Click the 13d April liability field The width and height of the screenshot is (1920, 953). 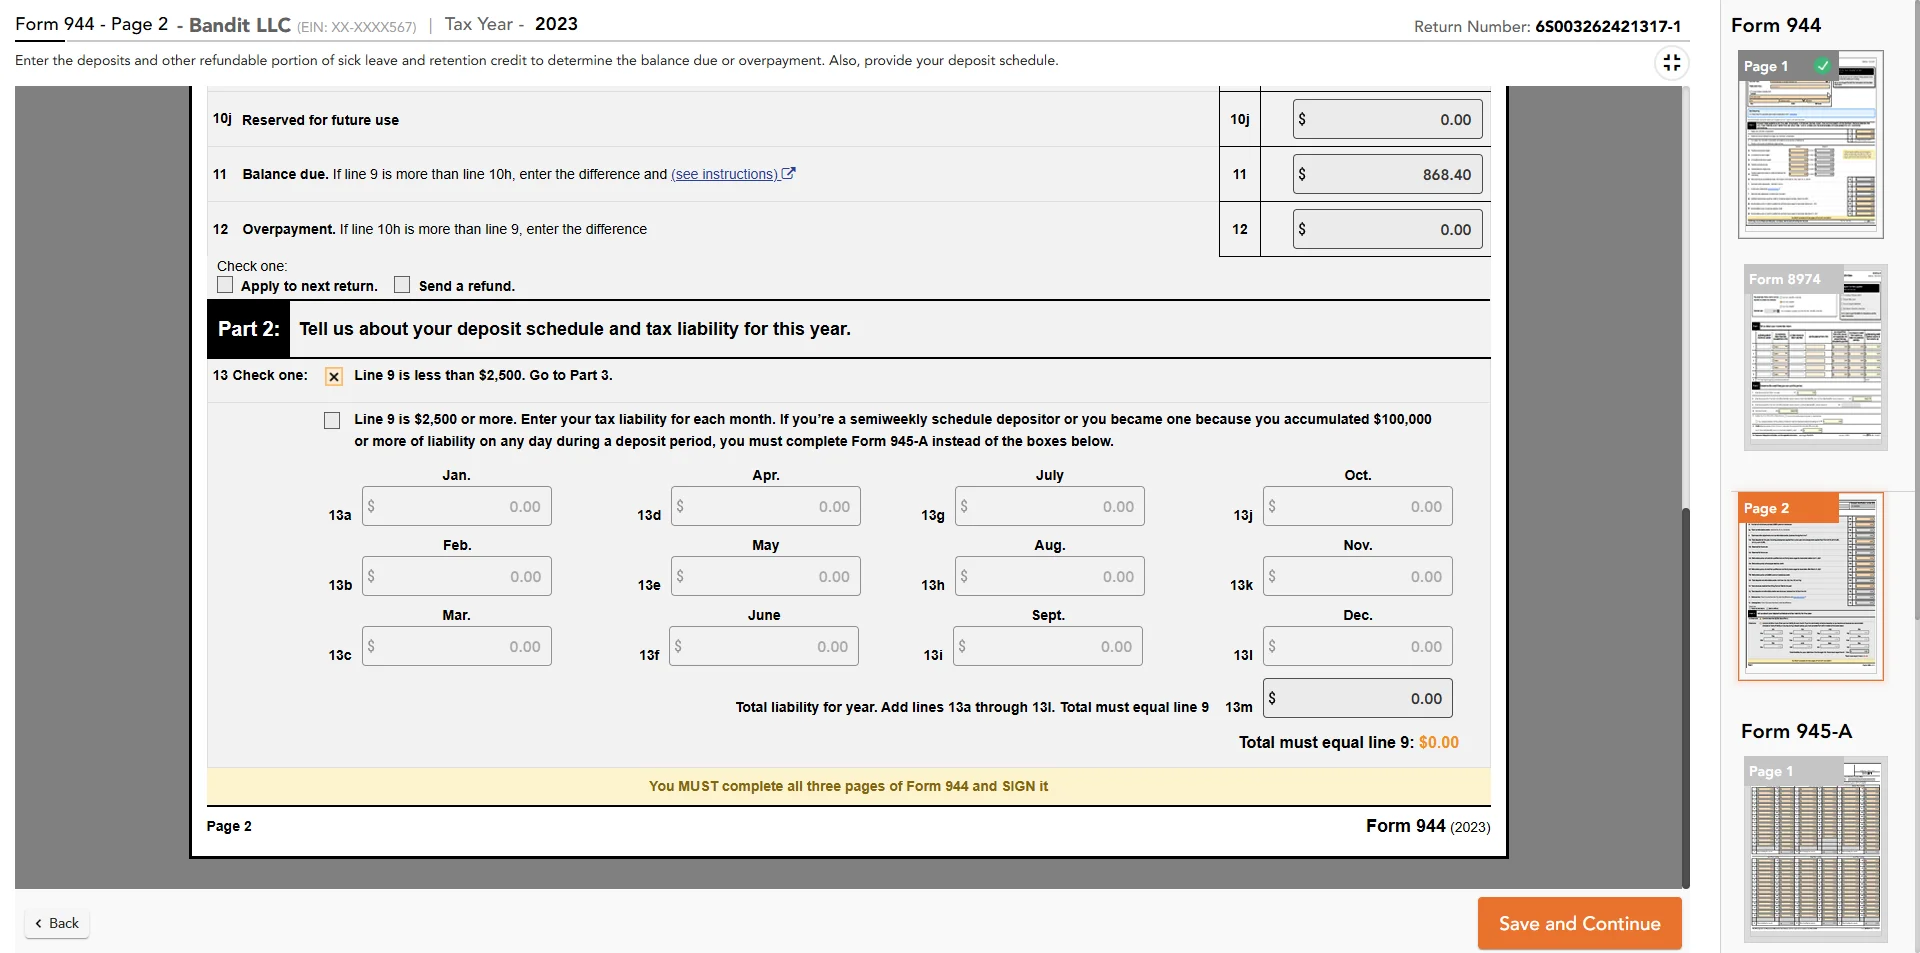[x=765, y=506]
